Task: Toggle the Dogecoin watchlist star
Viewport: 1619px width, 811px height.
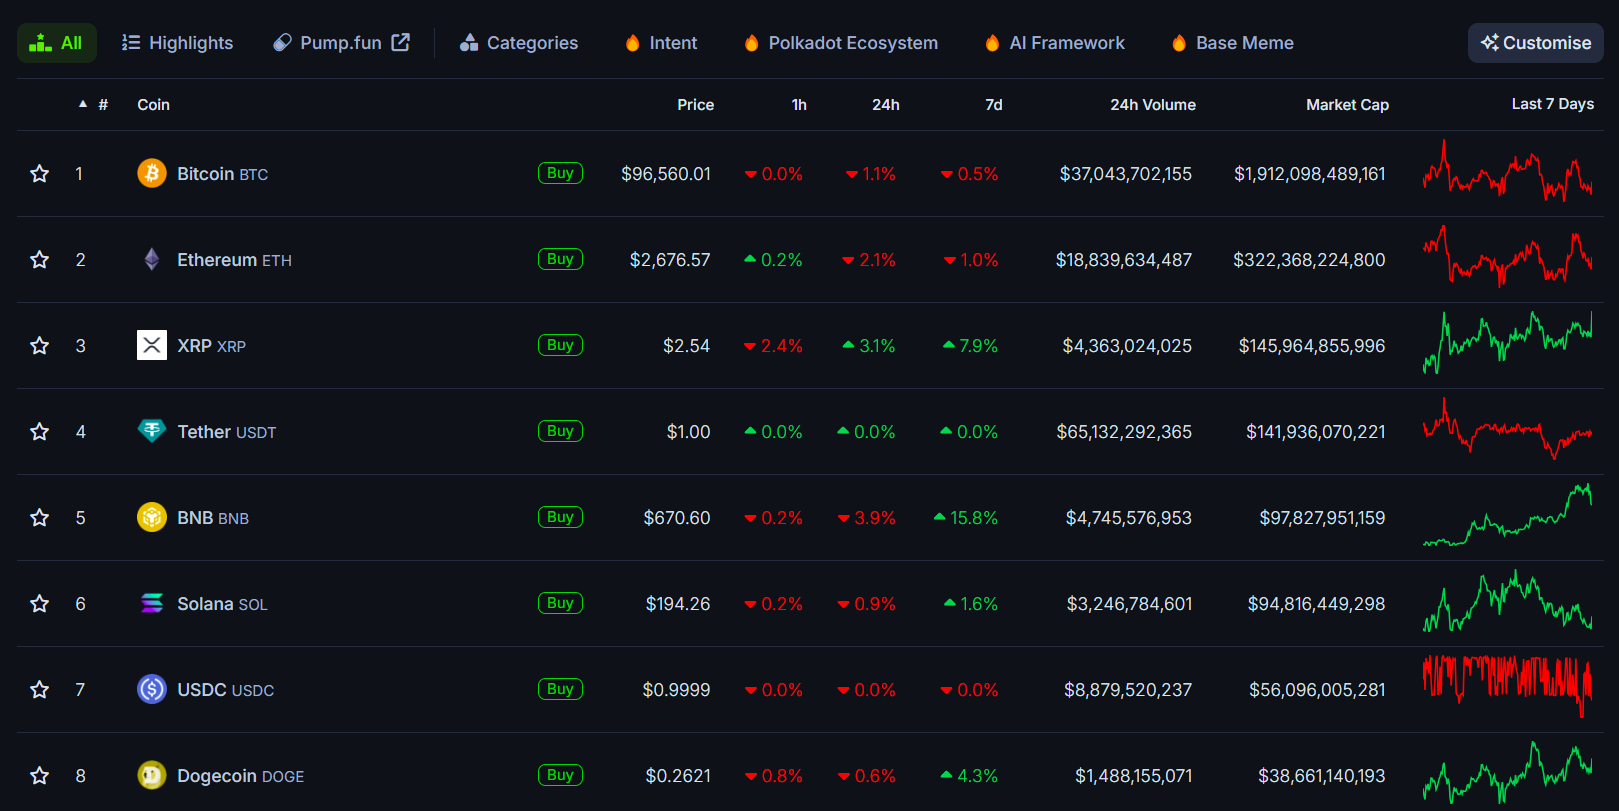Action: (40, 776)
